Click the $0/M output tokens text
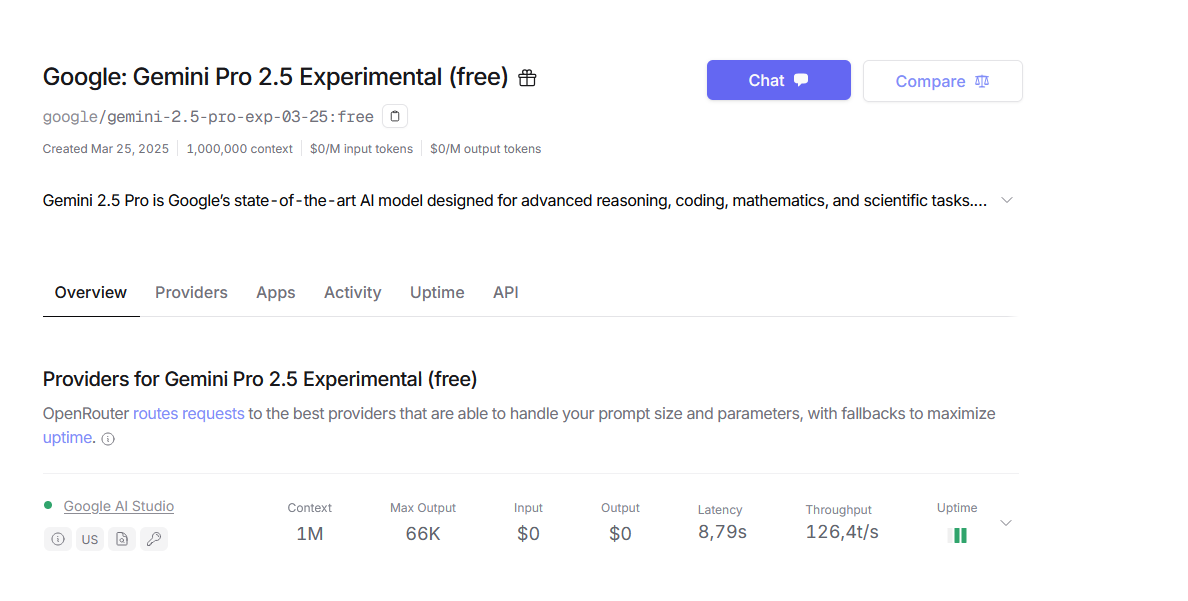This screenshot has height=601, width=1188. click(486, 149)
